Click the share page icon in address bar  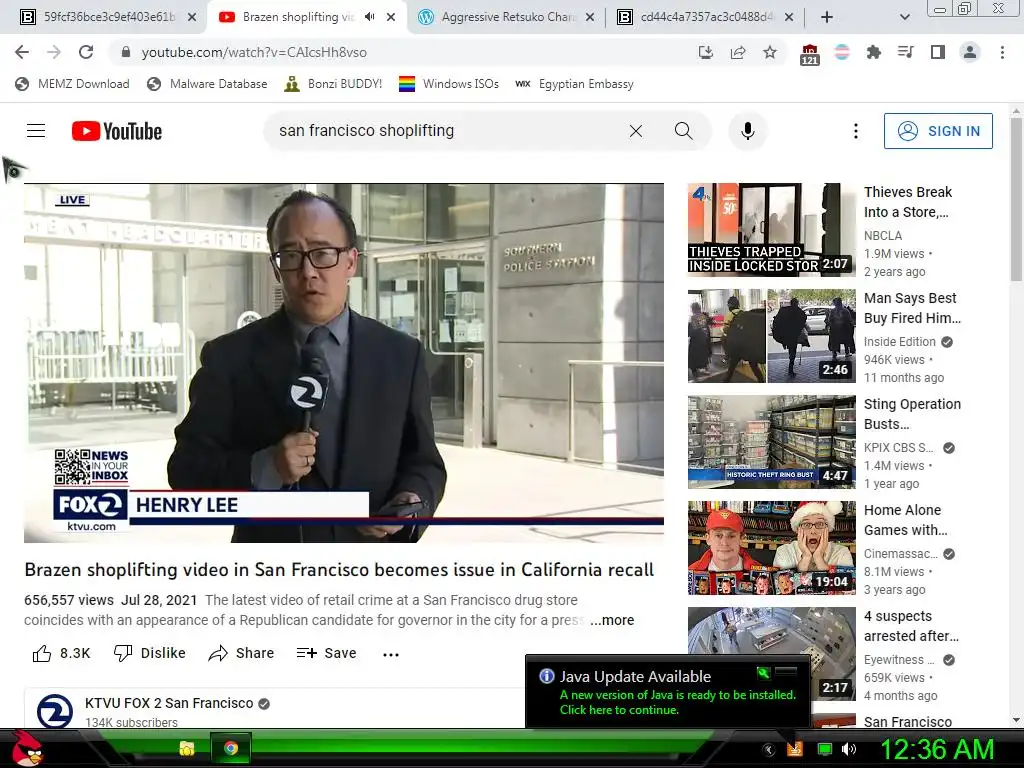point(738,52)
